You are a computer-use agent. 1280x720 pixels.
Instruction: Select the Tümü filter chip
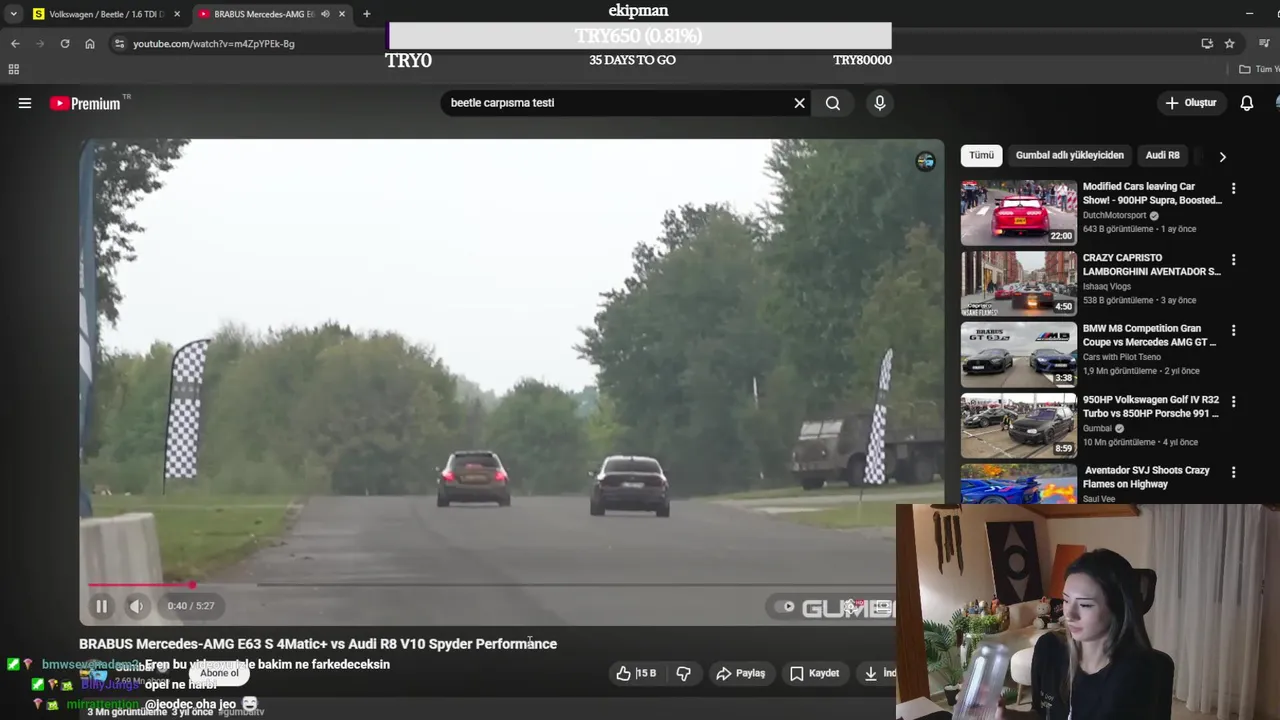(x=981, y=155)
